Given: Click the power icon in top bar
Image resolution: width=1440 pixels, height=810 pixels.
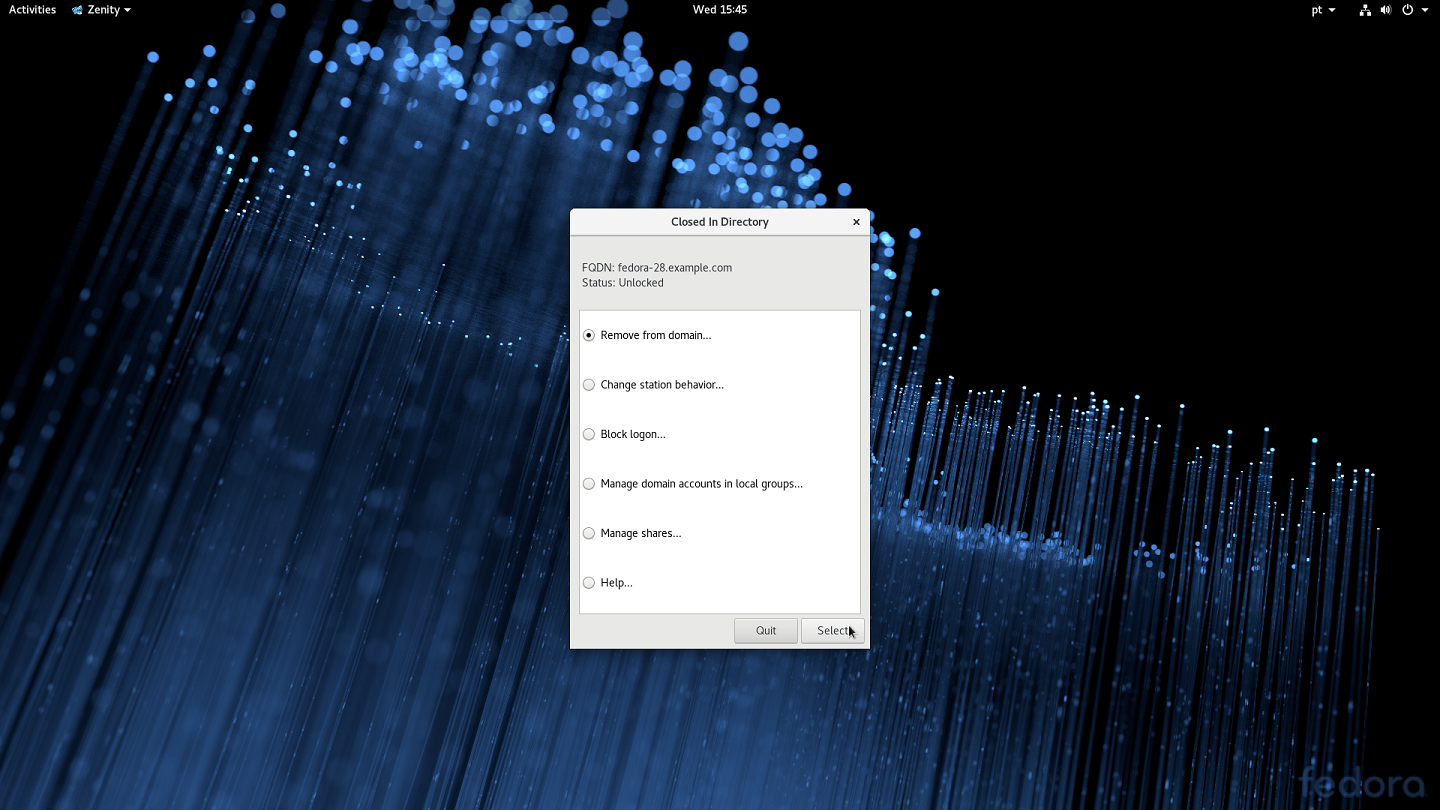Looking at the screenshot, I should 1407,9.
